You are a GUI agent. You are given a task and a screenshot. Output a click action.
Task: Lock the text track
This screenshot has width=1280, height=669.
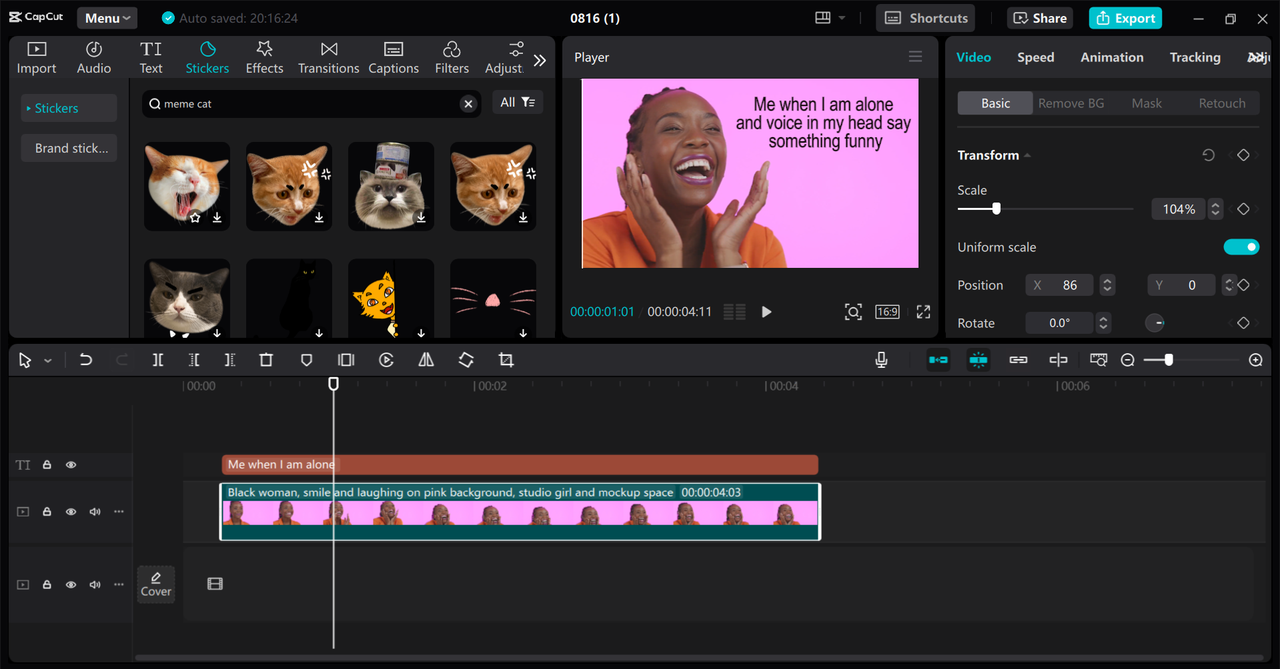pyautogui.click(x=47, y=465)
